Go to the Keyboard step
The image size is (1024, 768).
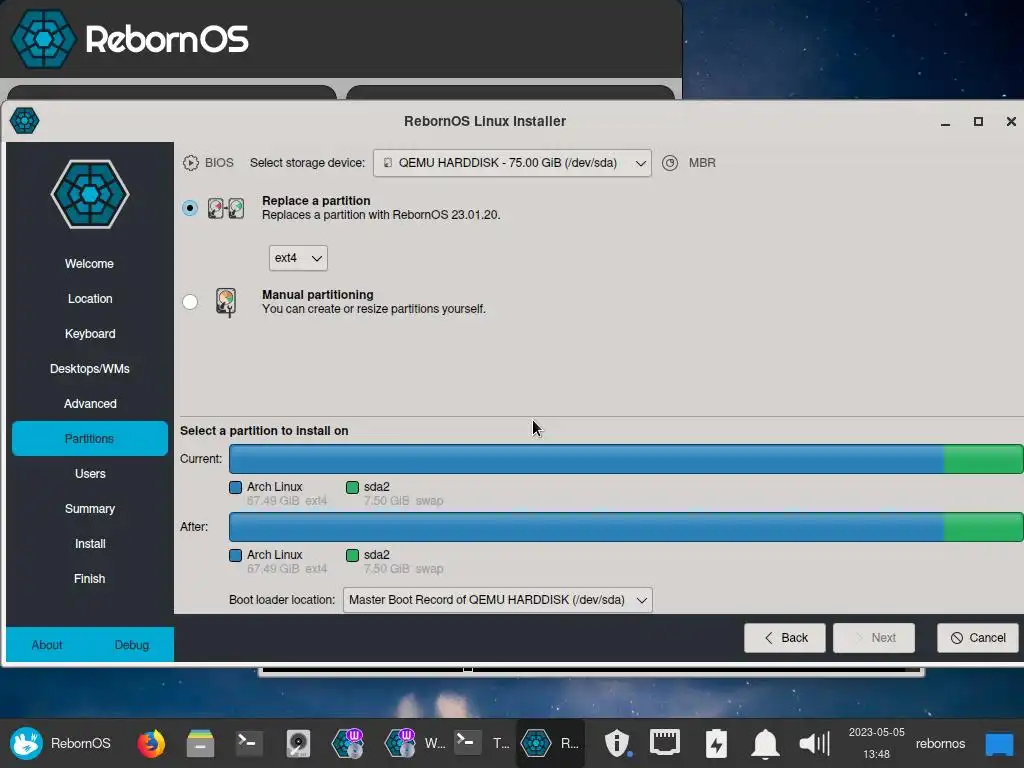[x=89, y=334]
